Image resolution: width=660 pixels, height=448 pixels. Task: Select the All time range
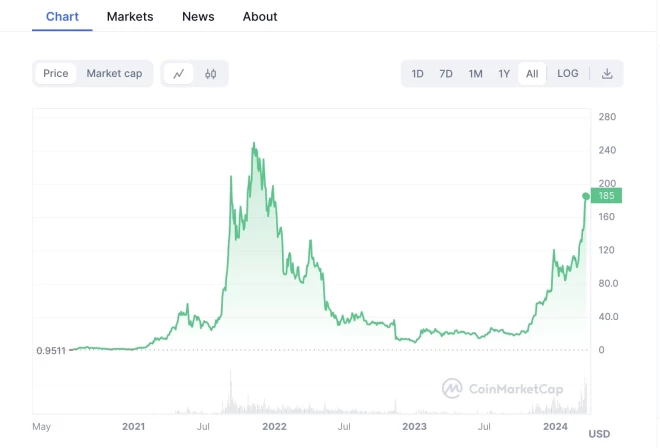point(532,74)
